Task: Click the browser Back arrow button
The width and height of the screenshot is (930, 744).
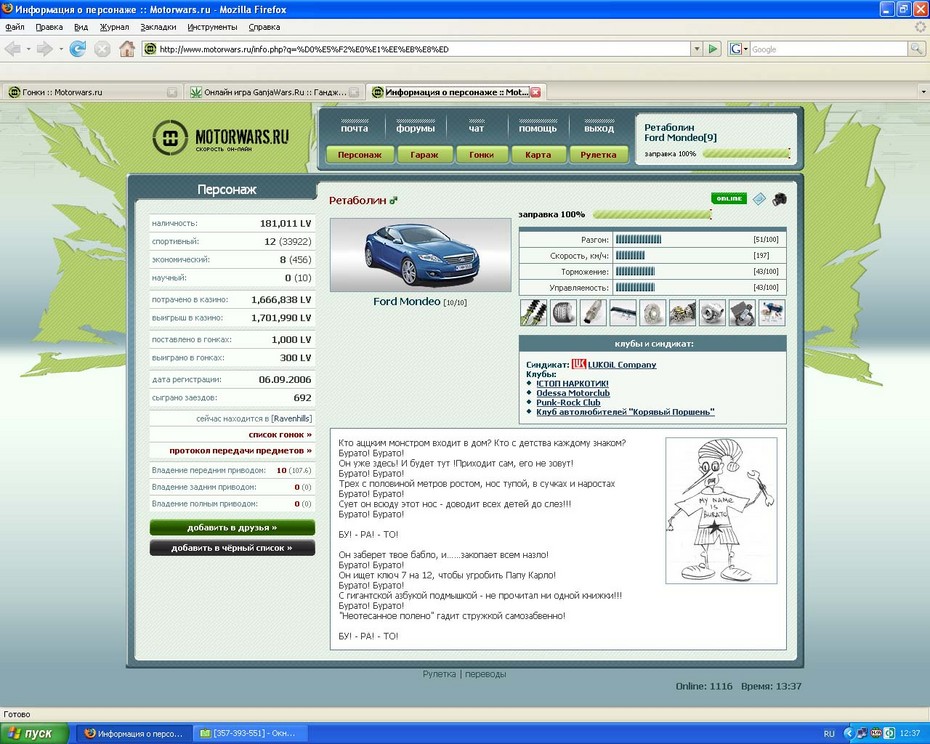Action: (x=13, y=49)
